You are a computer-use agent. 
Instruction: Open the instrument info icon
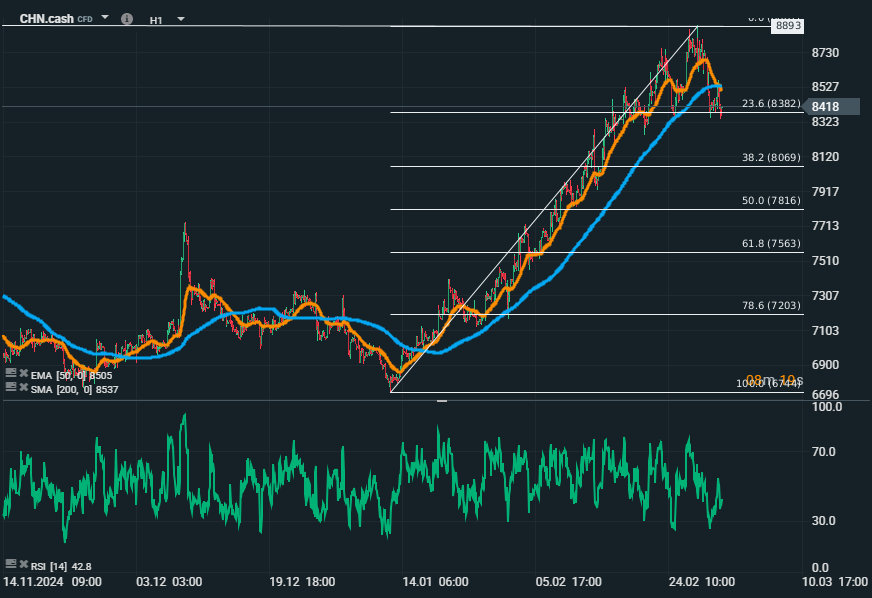pos(127,19)
